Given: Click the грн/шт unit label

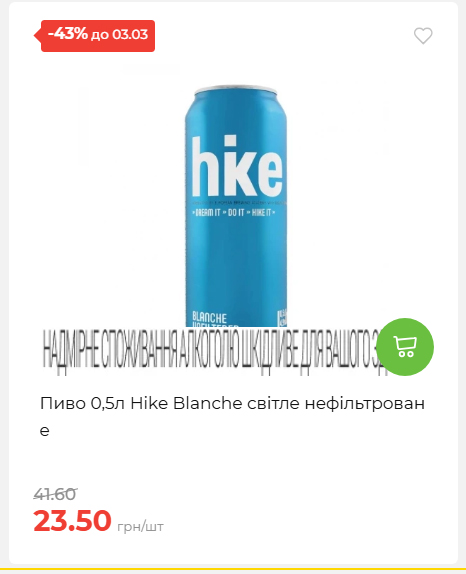Looking at the screenshot, I should click(140, 527).
